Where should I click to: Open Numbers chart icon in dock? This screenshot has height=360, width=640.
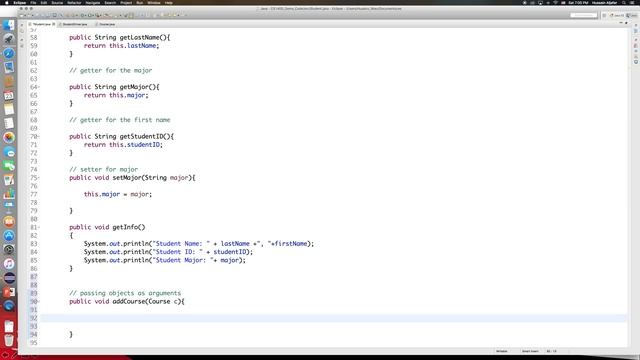coord(9,194)
